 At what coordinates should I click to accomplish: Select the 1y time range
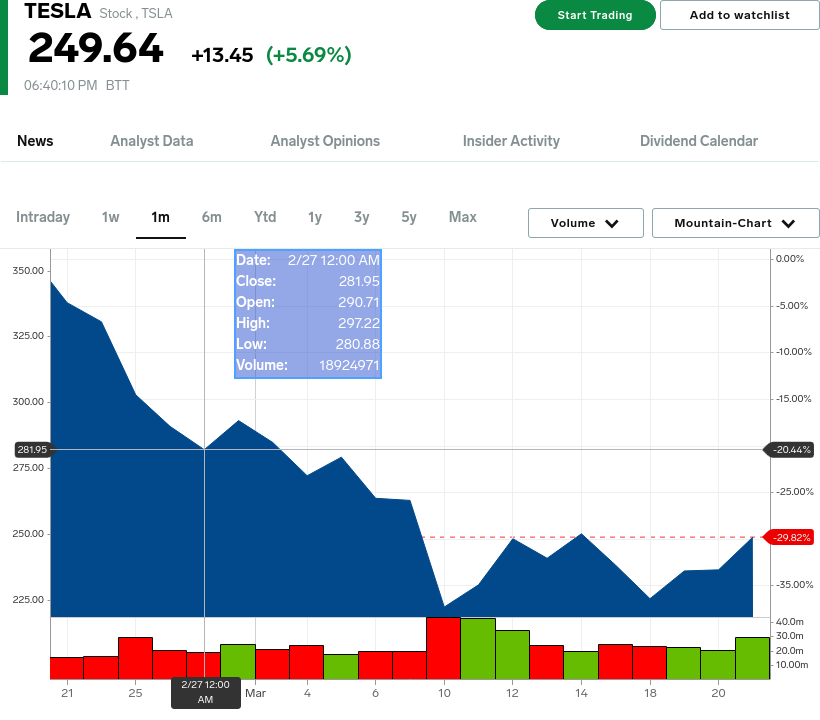coord(315,217)
